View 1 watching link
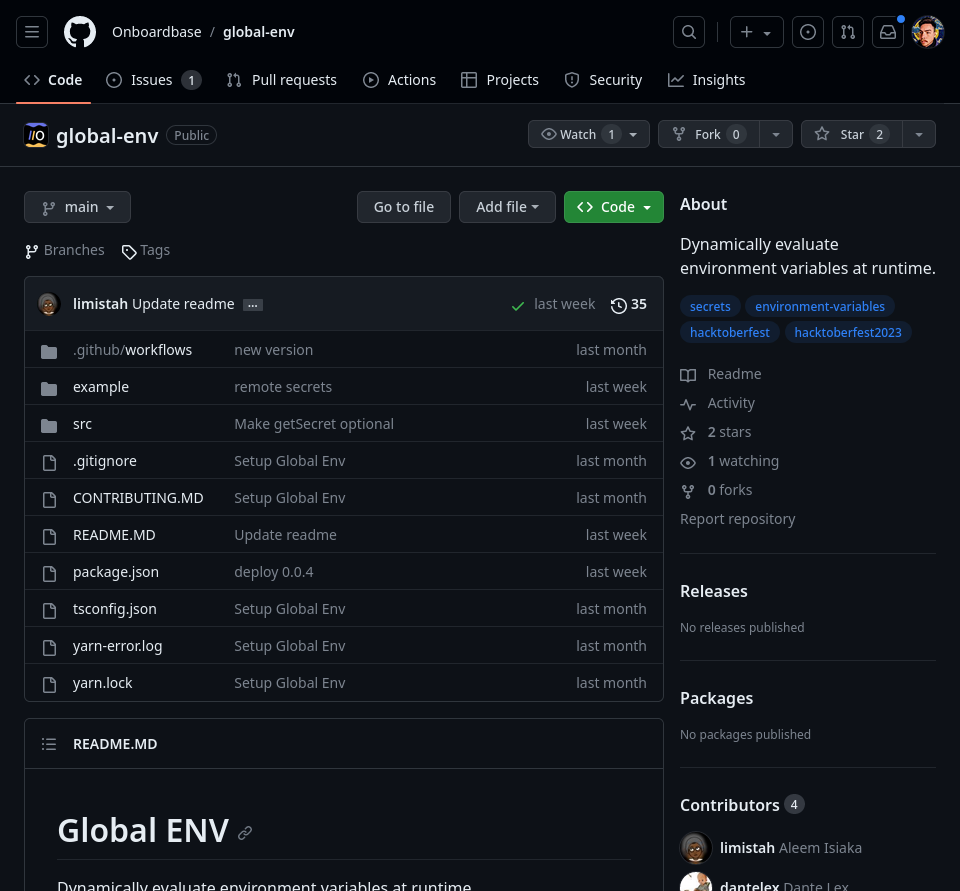Screen dimensions: 960x891 click(730, 461)
